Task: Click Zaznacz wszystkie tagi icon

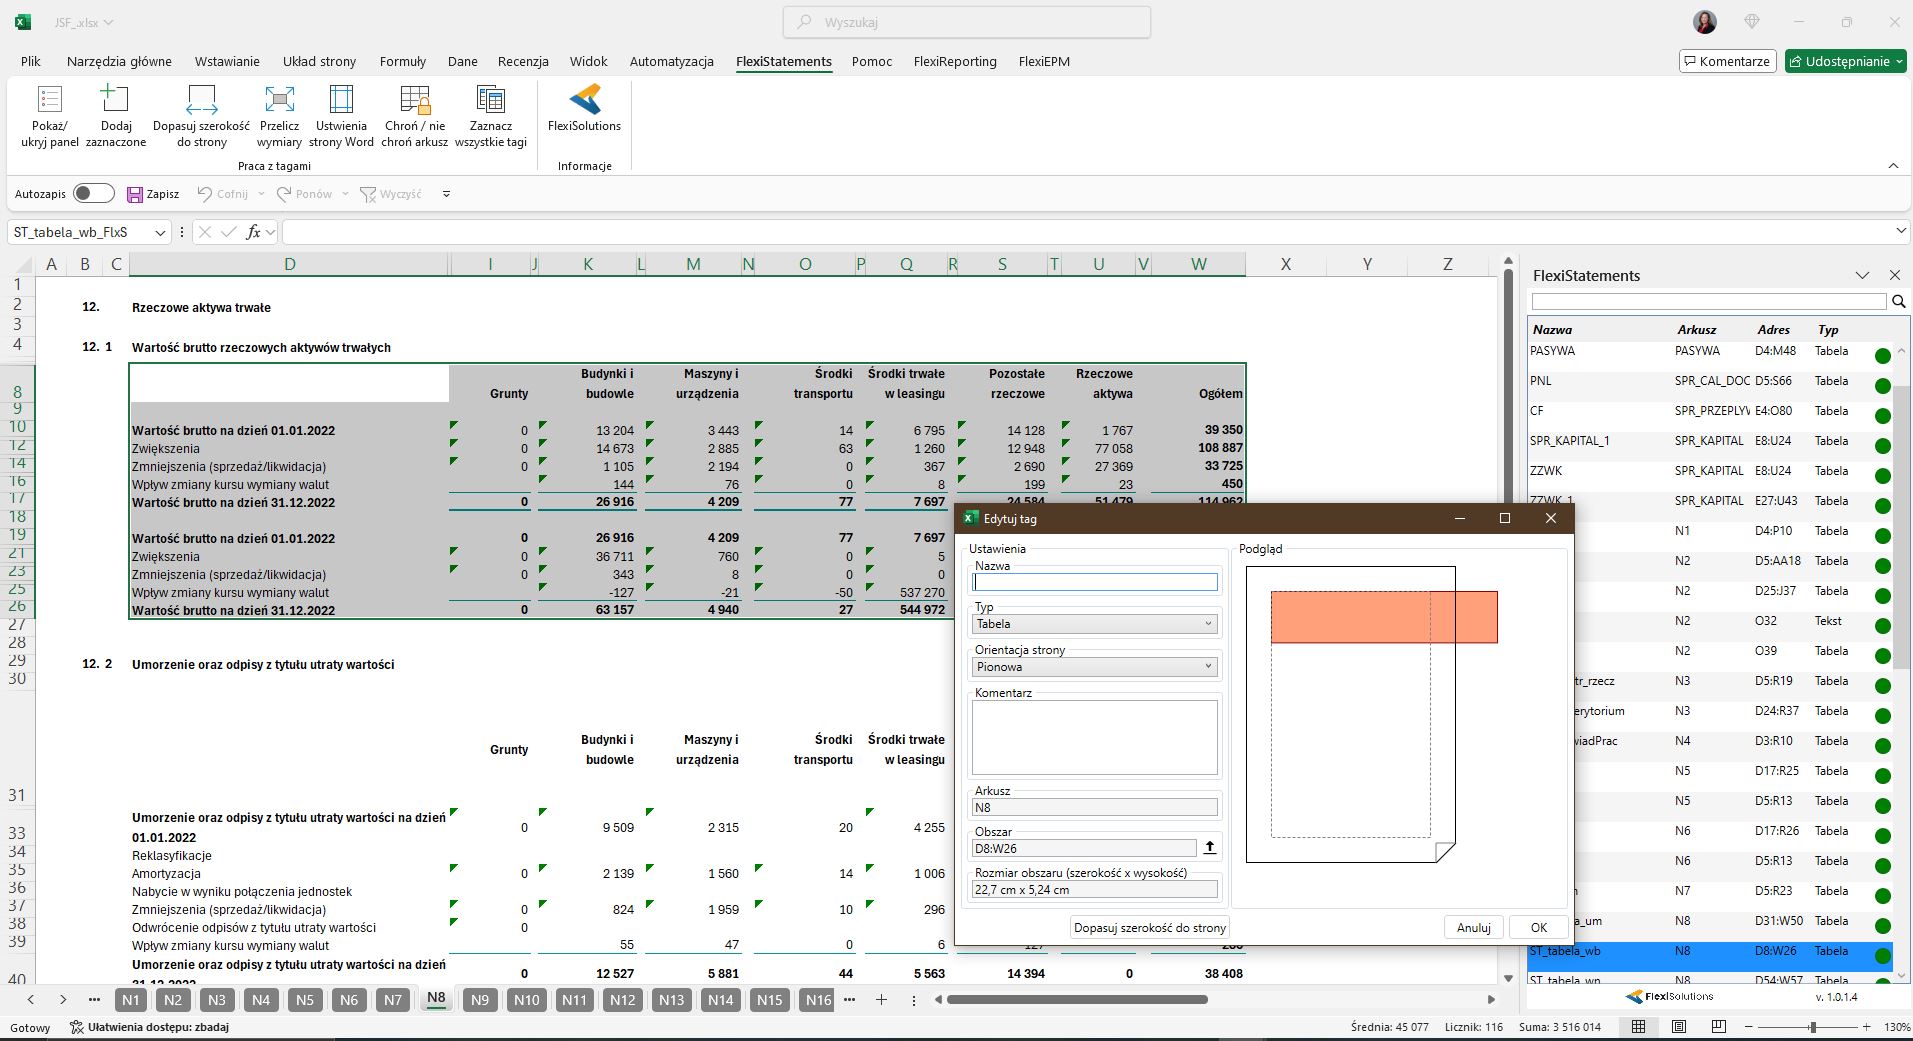Action: [490, 100]
